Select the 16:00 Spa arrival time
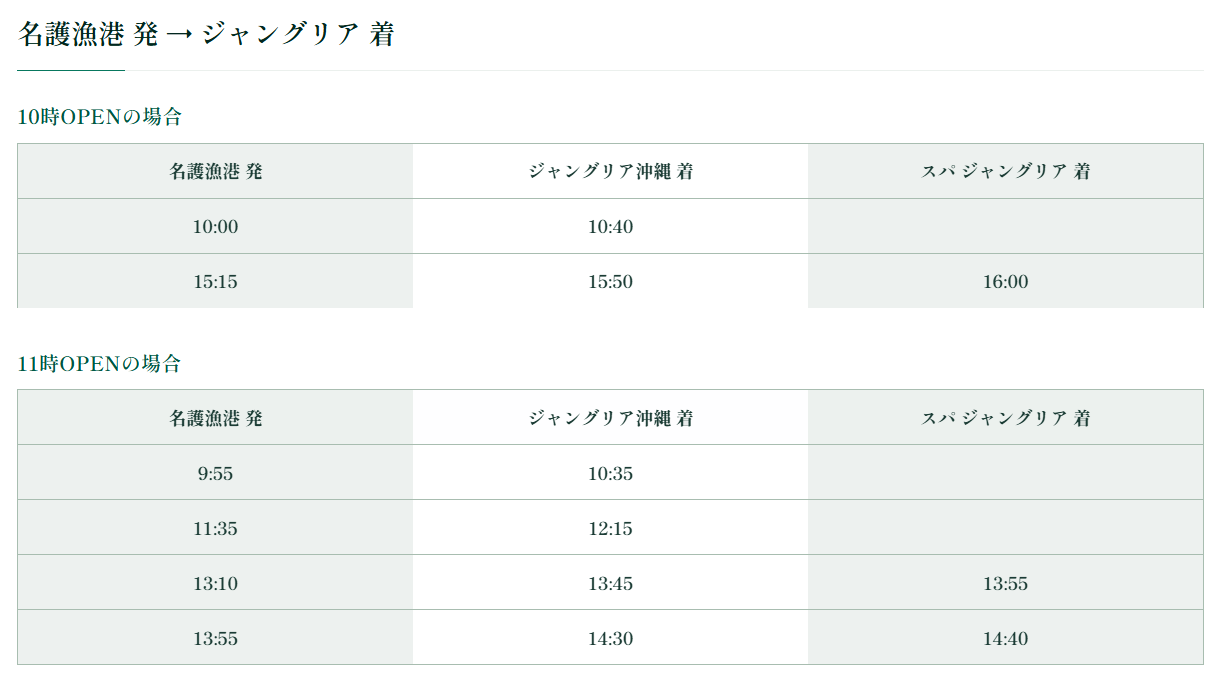The image size is (1215, 684). pyautogui.click(x=1005, y=282)
